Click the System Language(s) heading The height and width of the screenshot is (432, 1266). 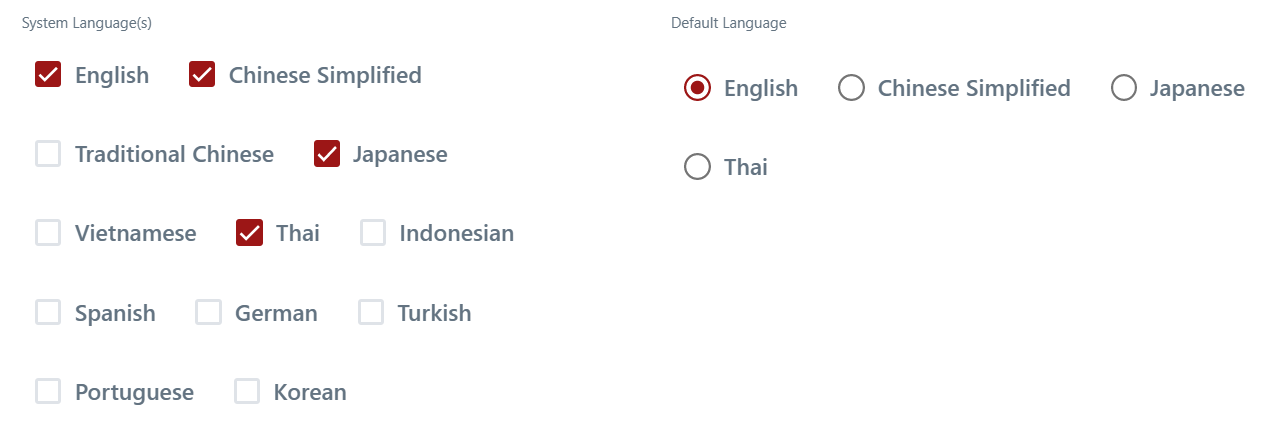(x=87, y=22)
